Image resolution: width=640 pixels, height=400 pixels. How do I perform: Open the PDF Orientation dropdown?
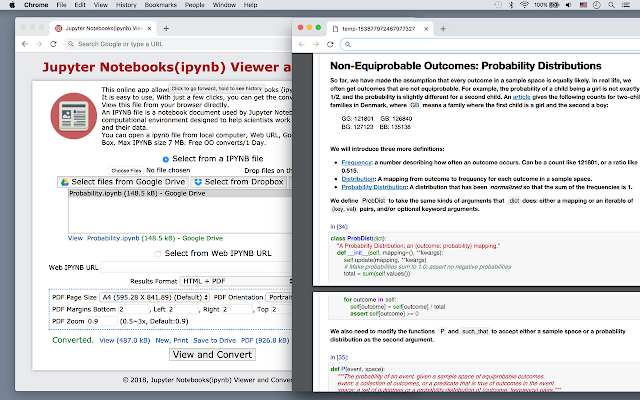(279, 297)
